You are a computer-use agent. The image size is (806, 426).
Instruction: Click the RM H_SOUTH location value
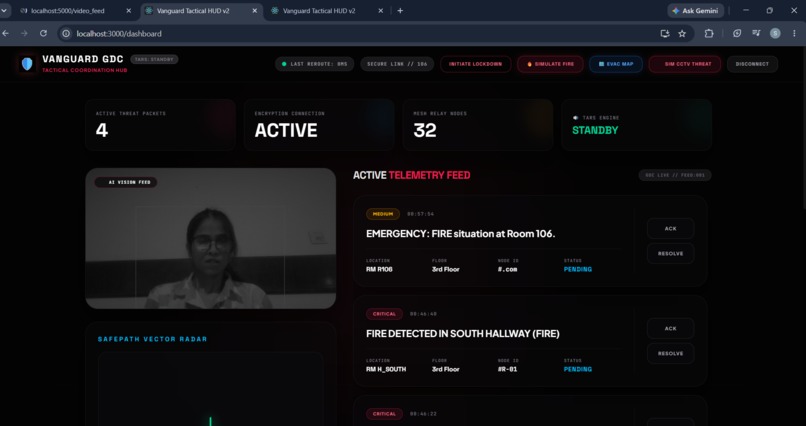[x=386, y=369]
